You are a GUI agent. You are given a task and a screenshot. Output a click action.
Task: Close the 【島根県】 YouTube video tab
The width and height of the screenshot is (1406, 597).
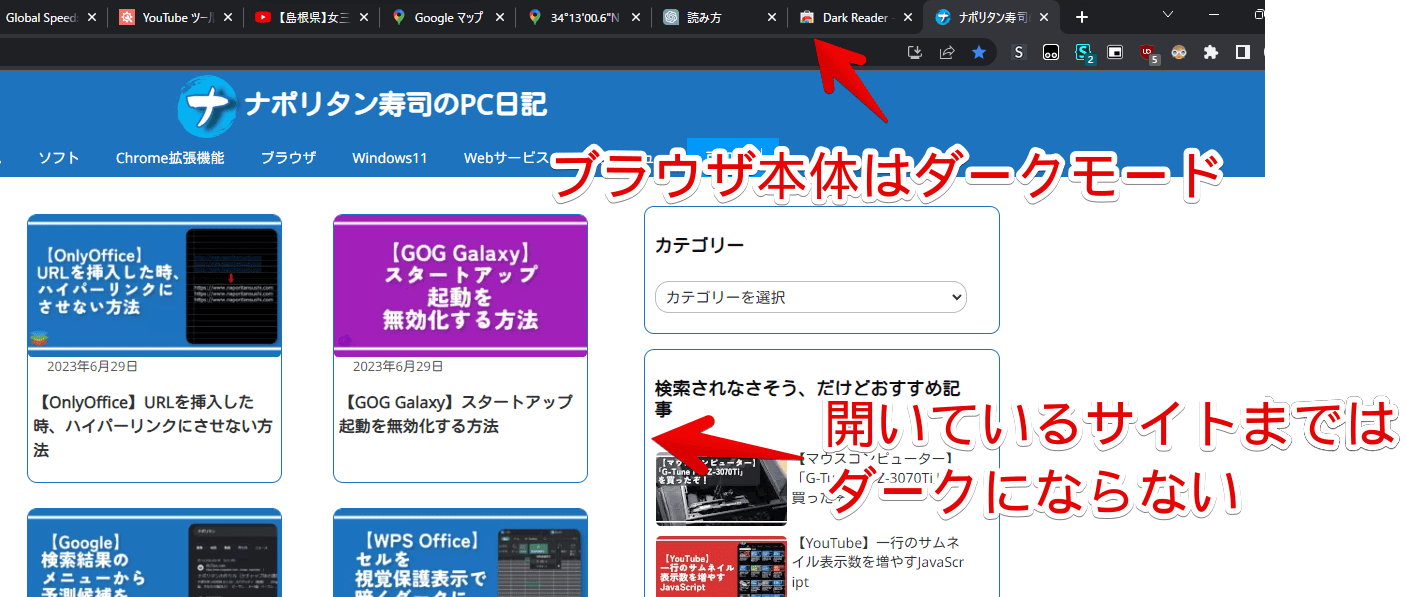(365, 18)
